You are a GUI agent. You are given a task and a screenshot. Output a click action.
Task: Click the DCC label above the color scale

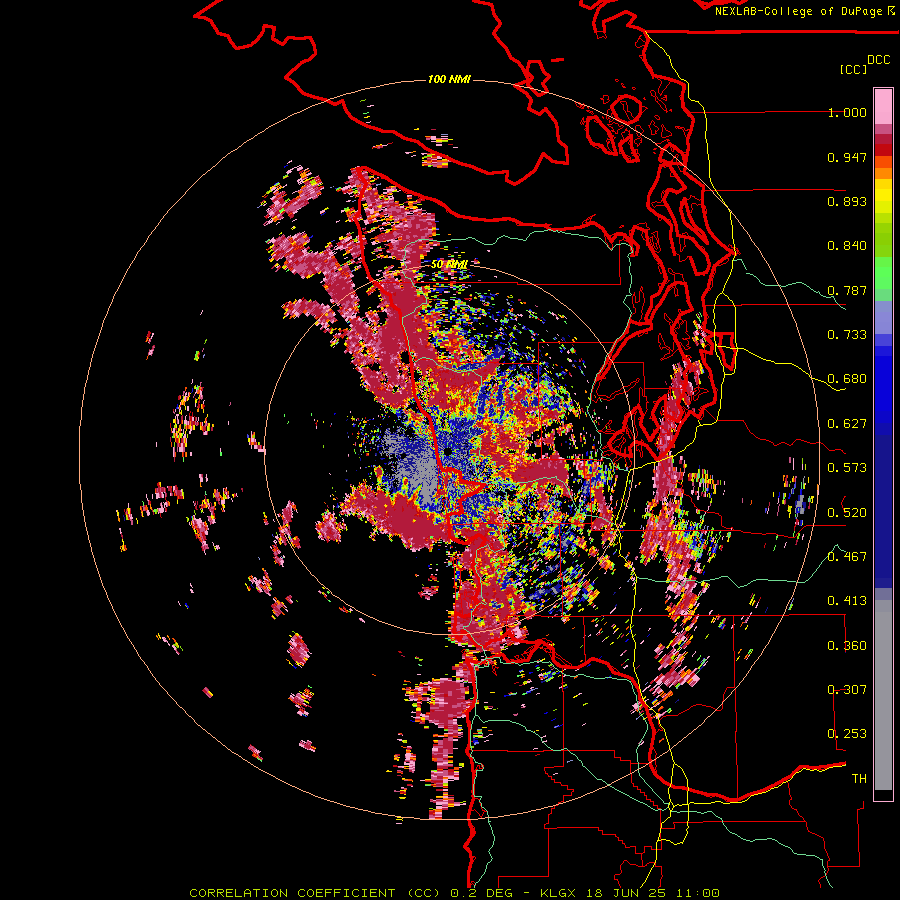pyautogui.click(x=878, y=60)
